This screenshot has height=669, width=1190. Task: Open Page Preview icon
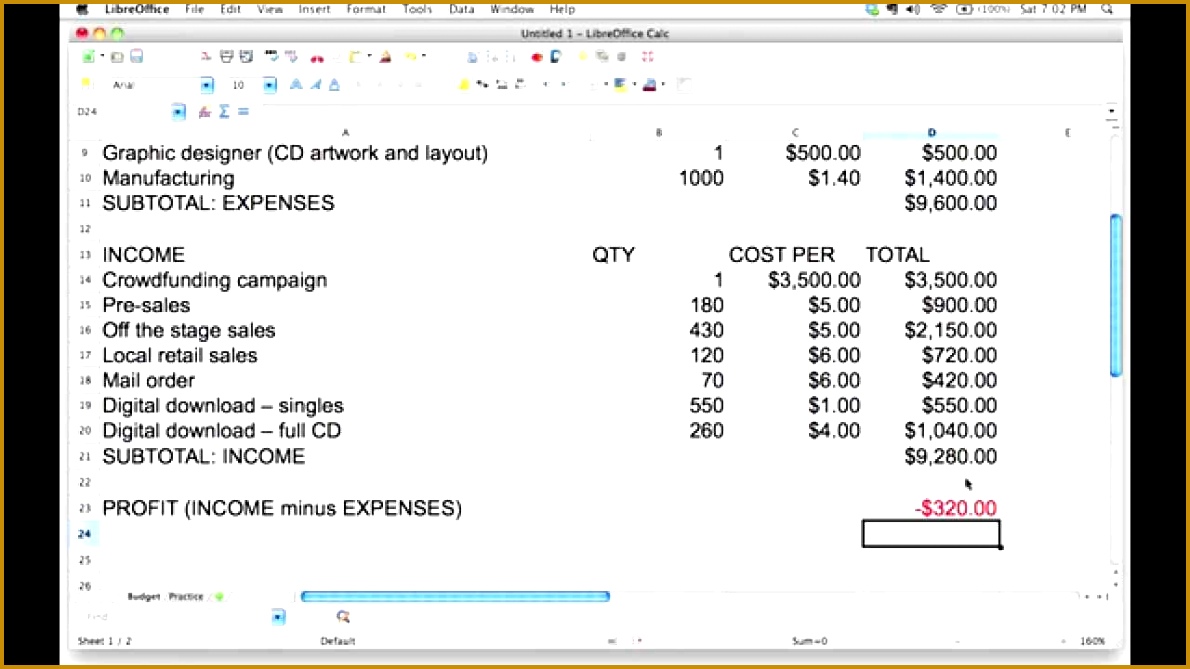[x=246, y=57]
